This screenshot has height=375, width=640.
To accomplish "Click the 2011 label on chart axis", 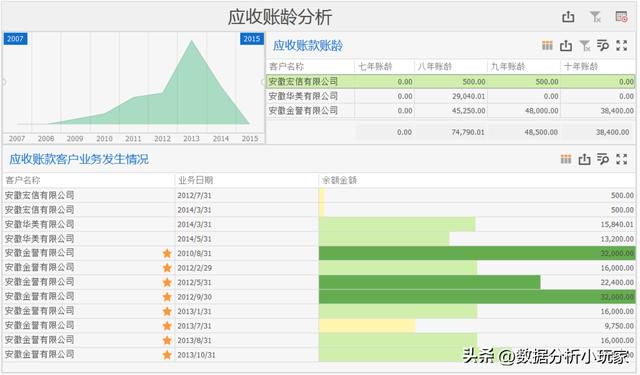I will tap(133, 139).
